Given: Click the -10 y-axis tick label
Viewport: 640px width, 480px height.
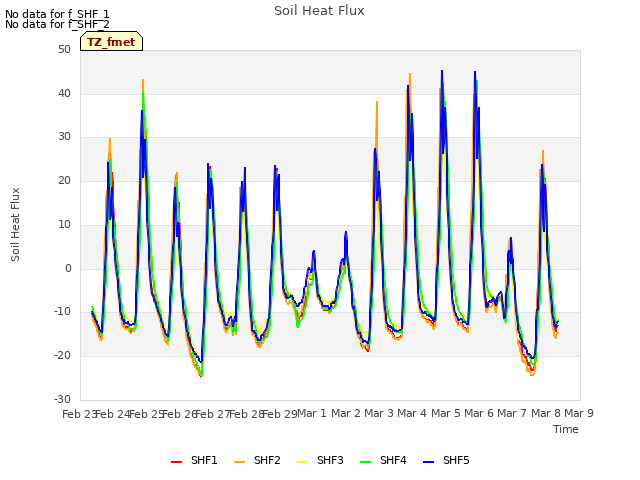Looking at the screenshot, I should click(62, 312).
